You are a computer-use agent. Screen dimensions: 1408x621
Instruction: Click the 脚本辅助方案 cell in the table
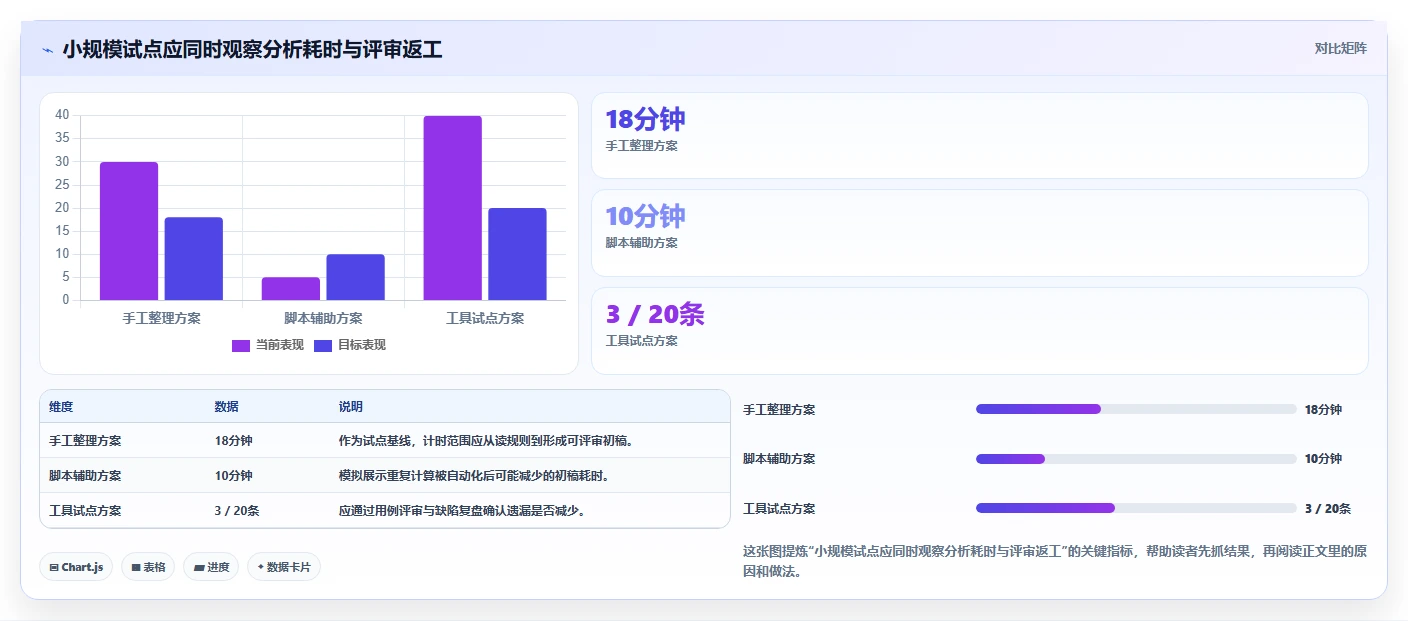point(85,476)
